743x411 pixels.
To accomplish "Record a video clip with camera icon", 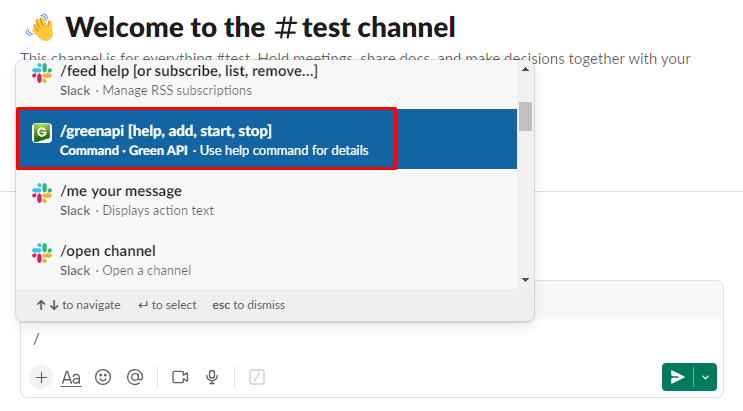I will (180, 377).
